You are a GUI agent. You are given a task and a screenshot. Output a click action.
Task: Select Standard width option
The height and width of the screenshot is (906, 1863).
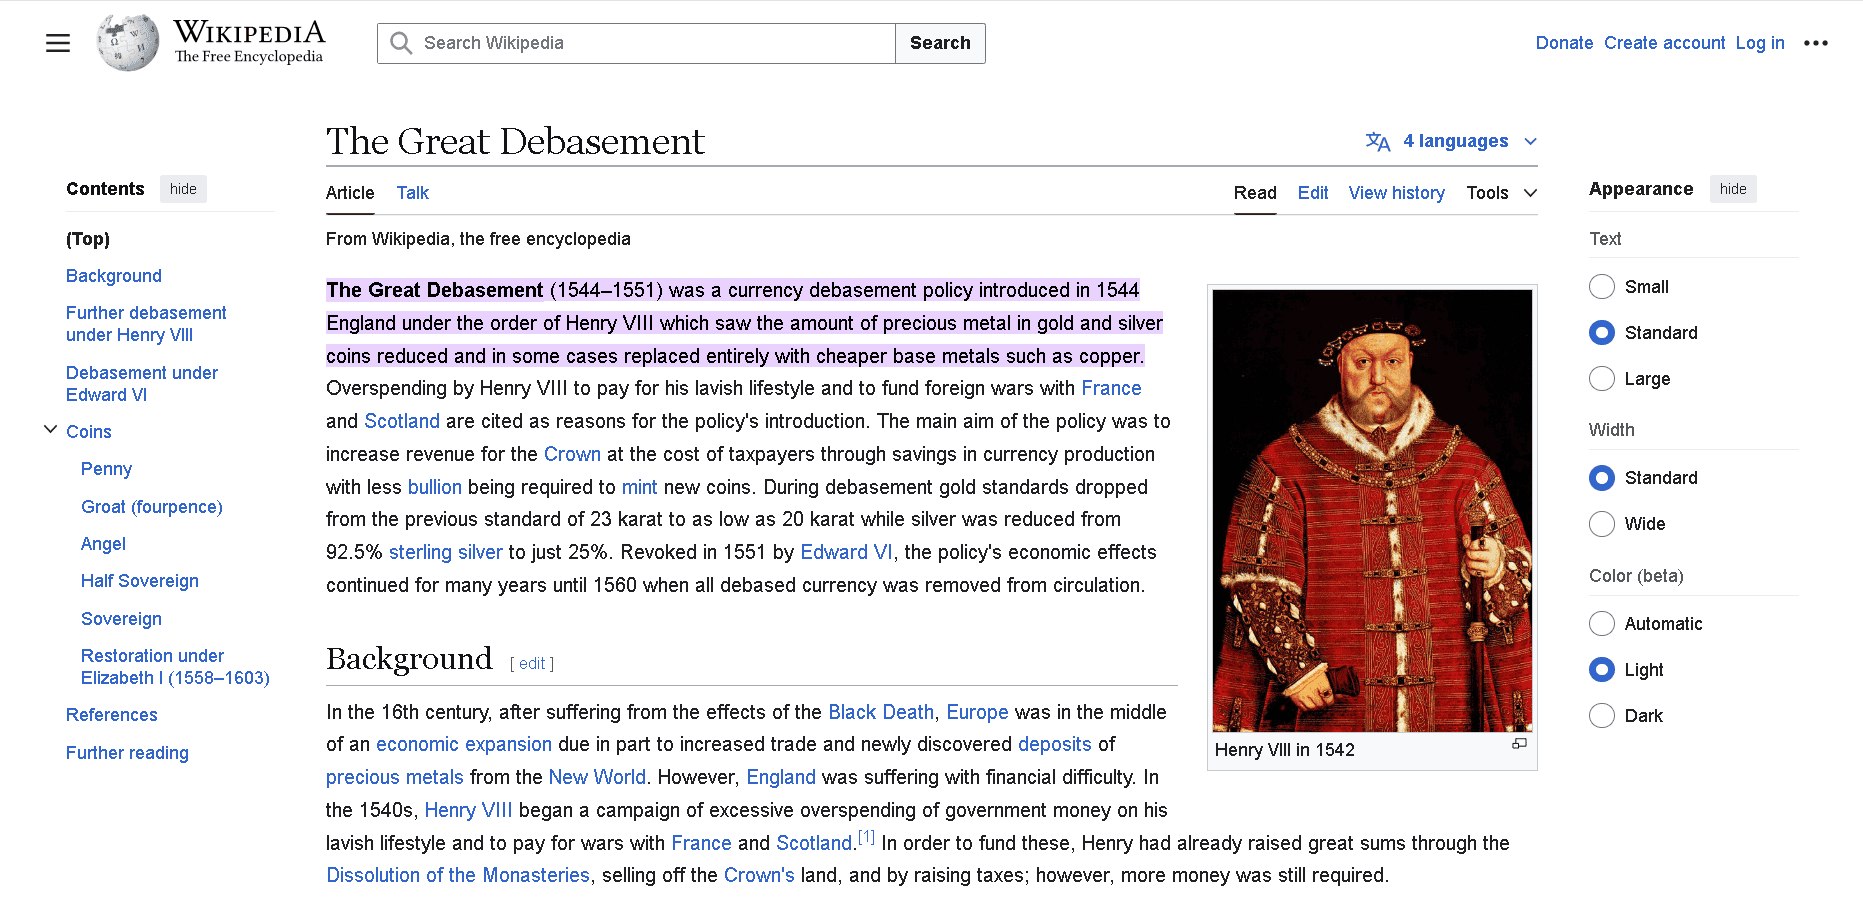point(1602,478)
